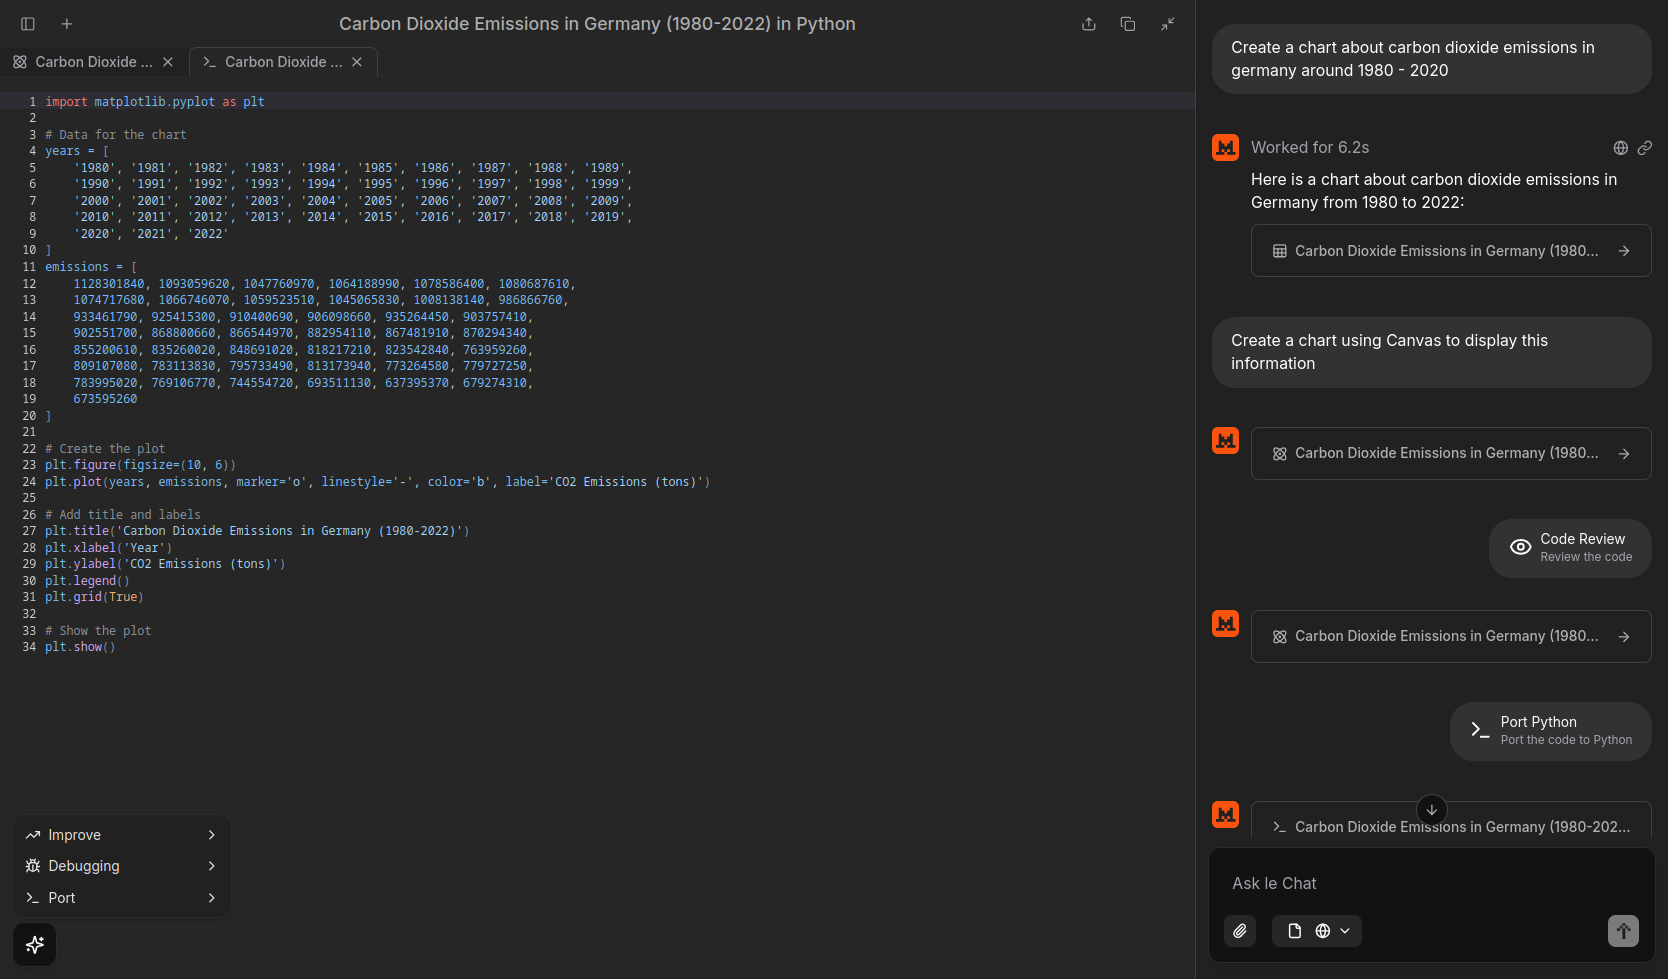Click value 673595260 in code
This screenshot has height=979, width=1668.
pos(105,399)
